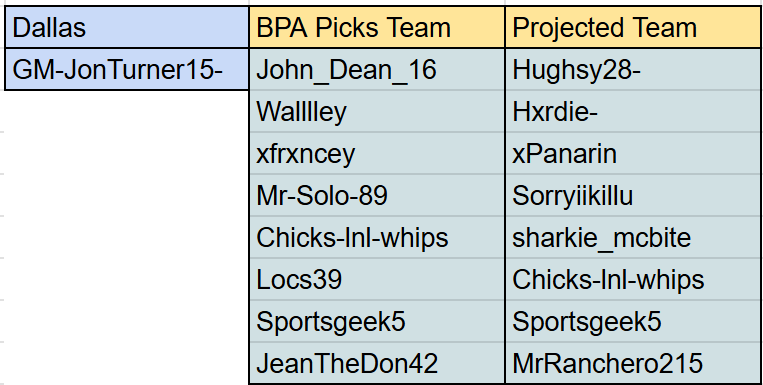Click the Hughsy28- cell
Viewport: 763px width, 385px height.
click(x=633, y=69)
